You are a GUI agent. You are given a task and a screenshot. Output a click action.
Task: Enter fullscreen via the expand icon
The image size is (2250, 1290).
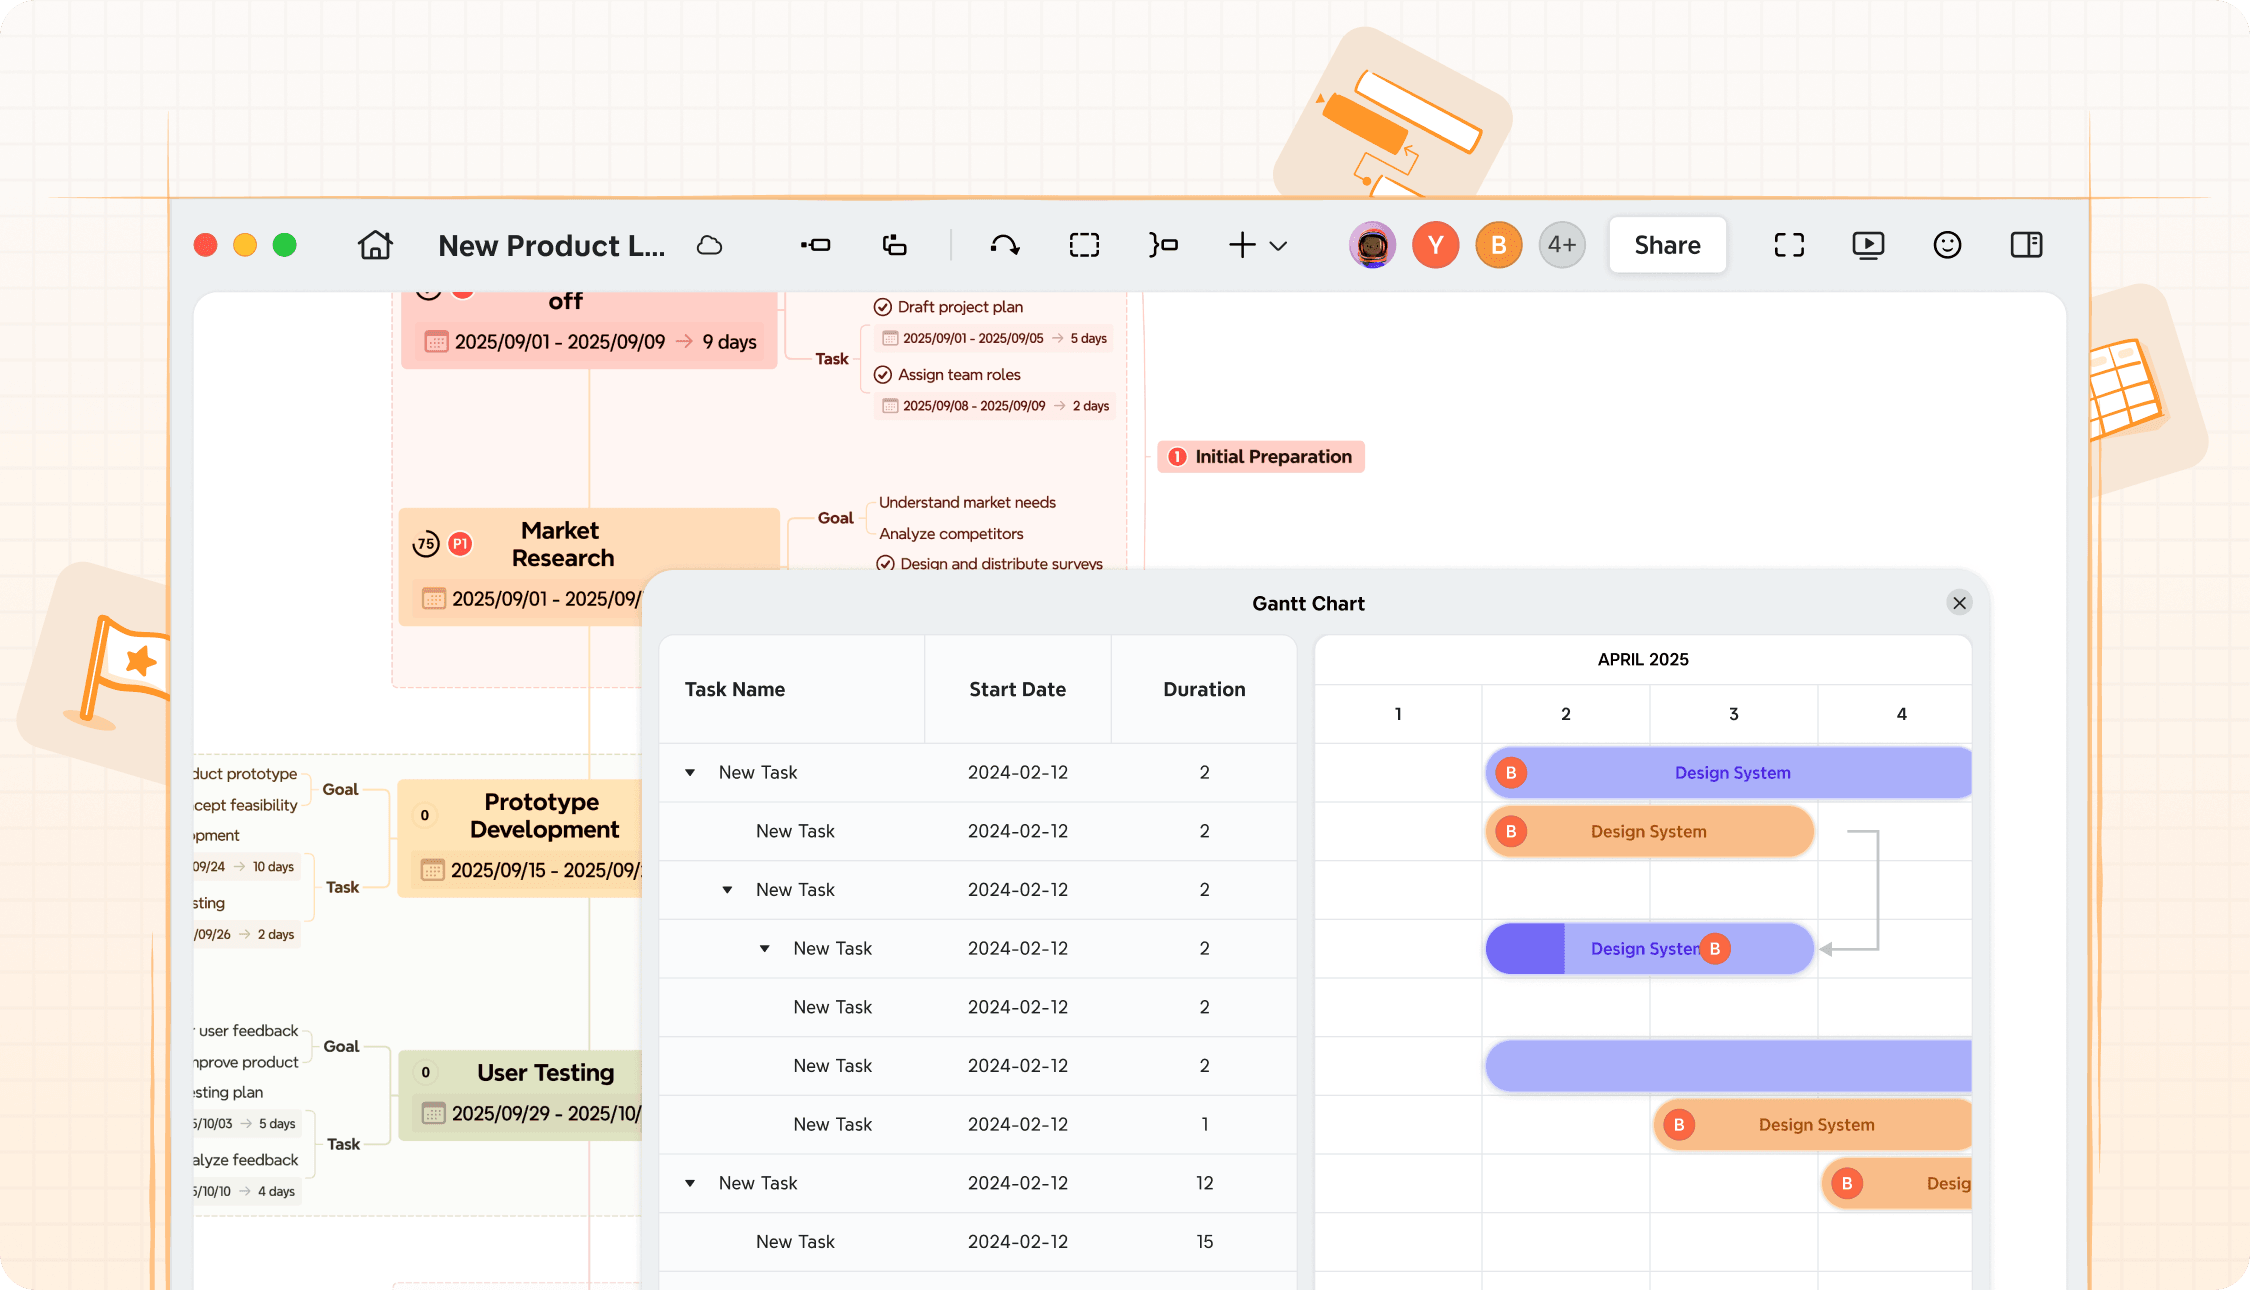click(x=1789, y=245)
